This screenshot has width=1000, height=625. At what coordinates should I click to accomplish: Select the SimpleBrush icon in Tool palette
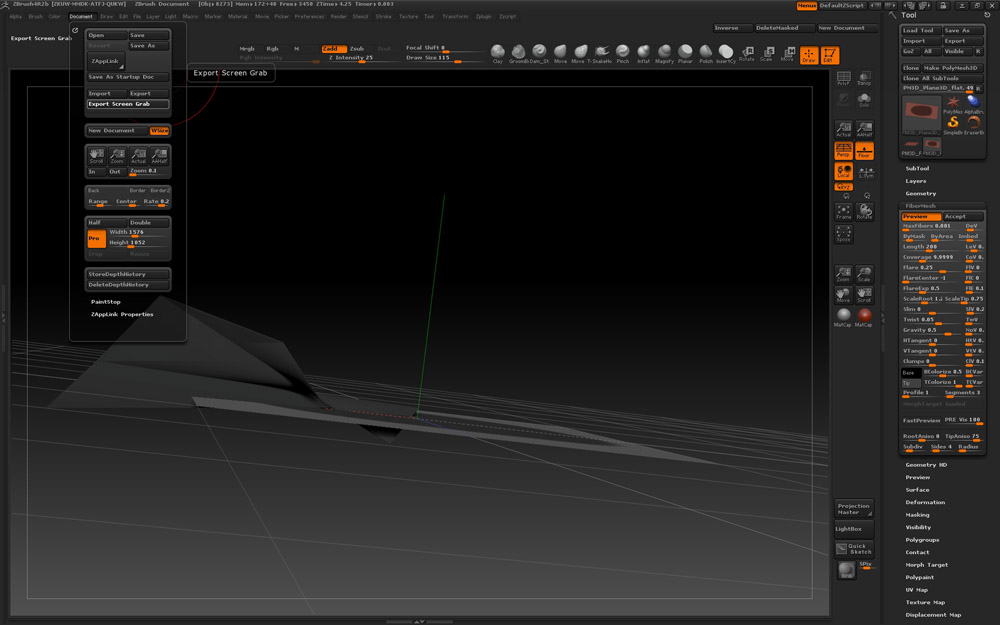(952, 123)
